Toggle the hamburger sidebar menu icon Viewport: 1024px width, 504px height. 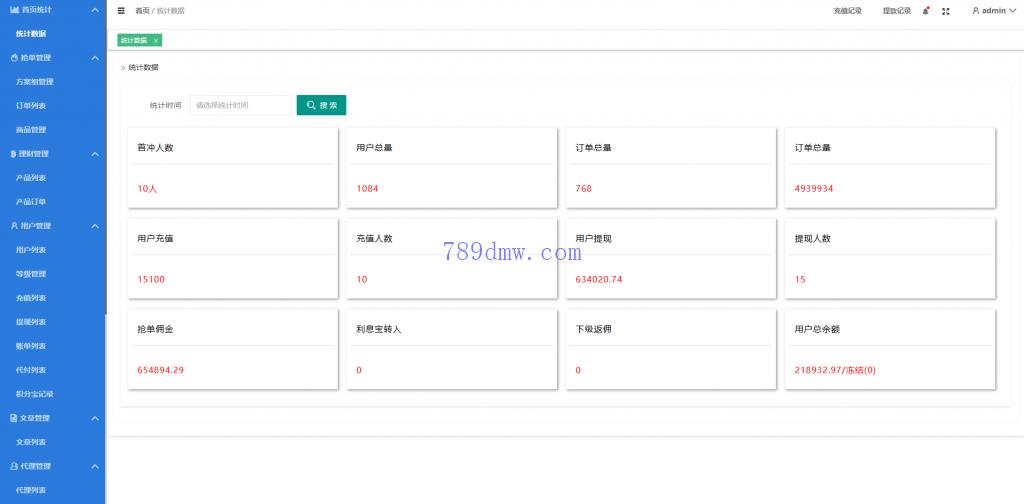click(121, 10)
